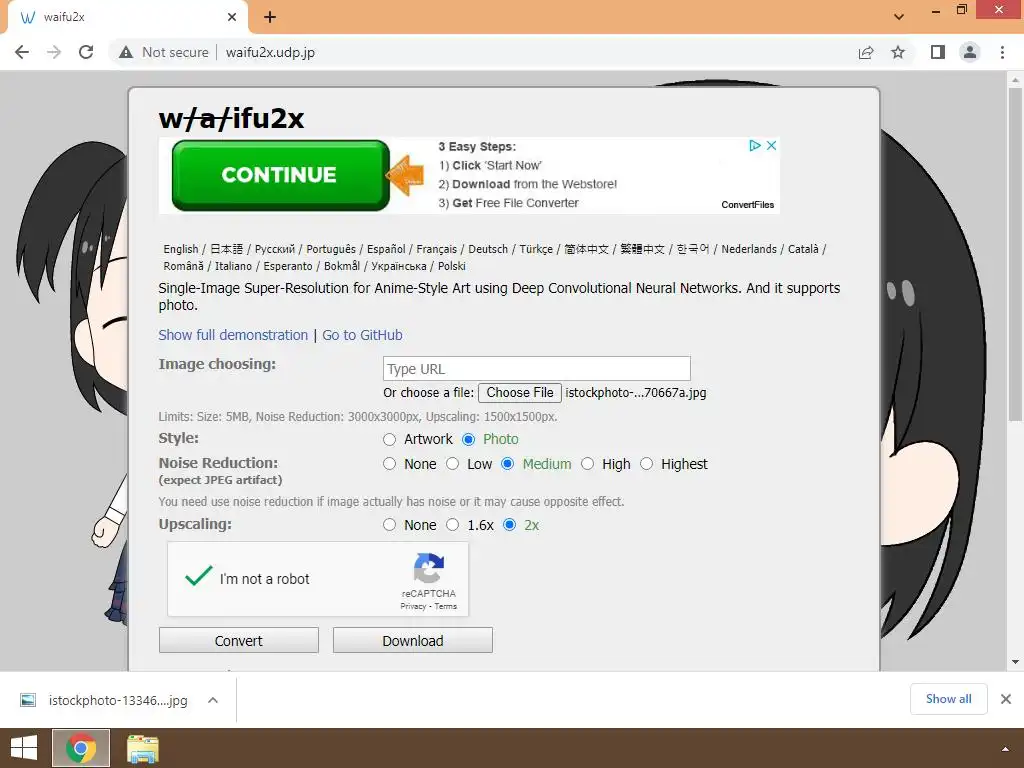Open the browser side panel icon

tap(938, 52)
